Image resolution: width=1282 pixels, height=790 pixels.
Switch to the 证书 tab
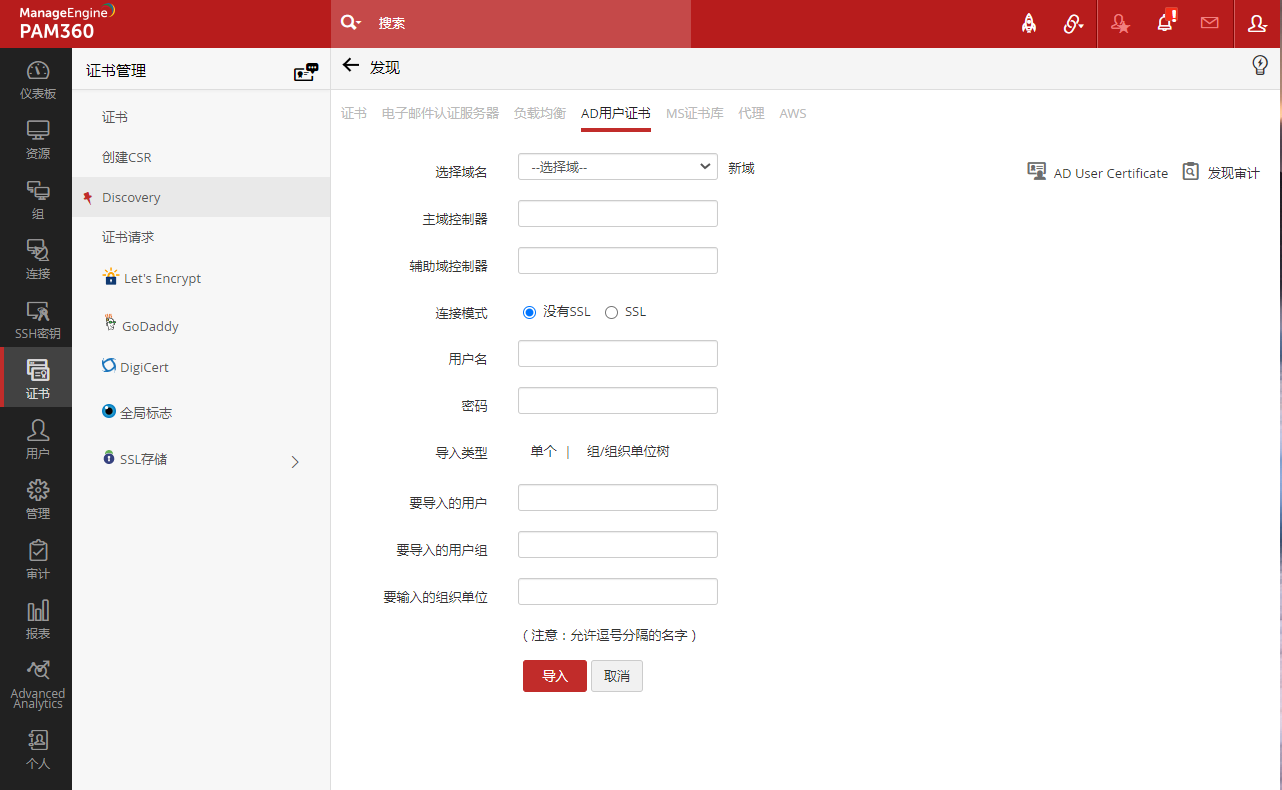[x=354, y=114]
